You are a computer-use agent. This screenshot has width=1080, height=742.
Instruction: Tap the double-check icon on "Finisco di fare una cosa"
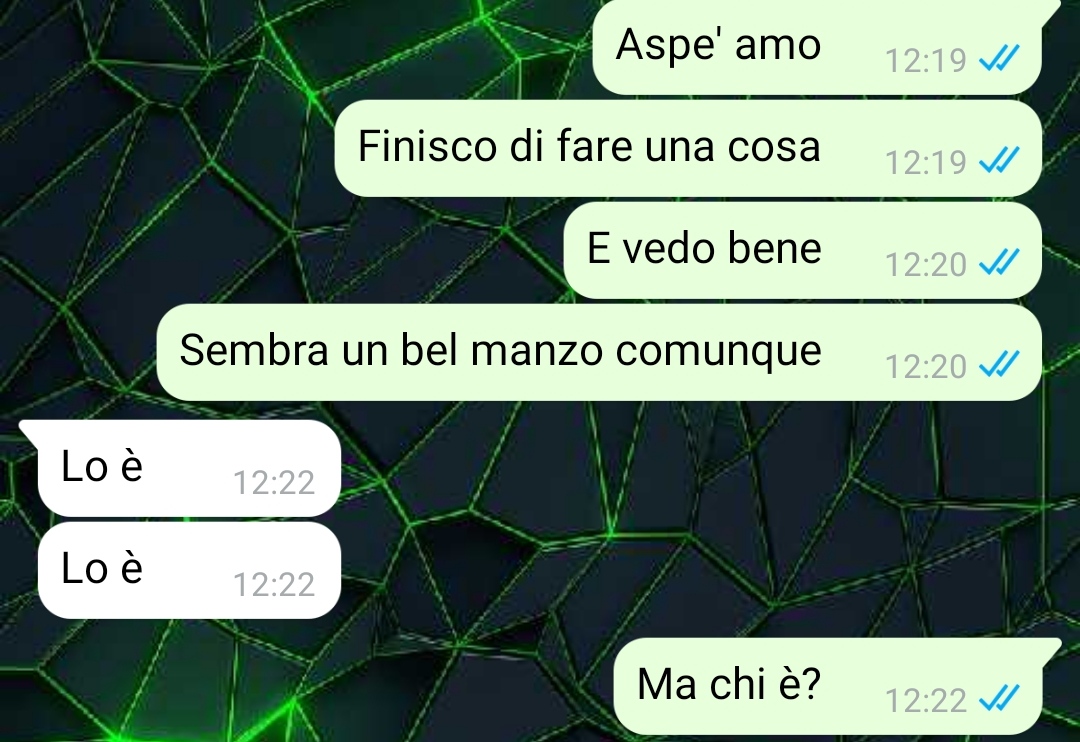(x=999, y=161)
